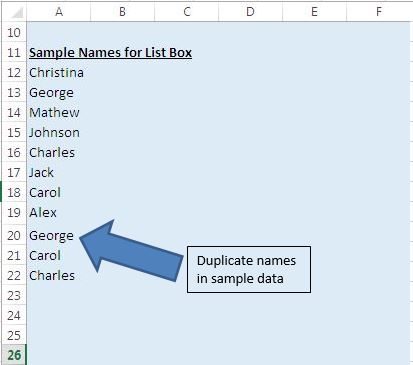The width and height of the screenshot is (413, 365).
Task: Select column A header
Action: click(59, 12)
